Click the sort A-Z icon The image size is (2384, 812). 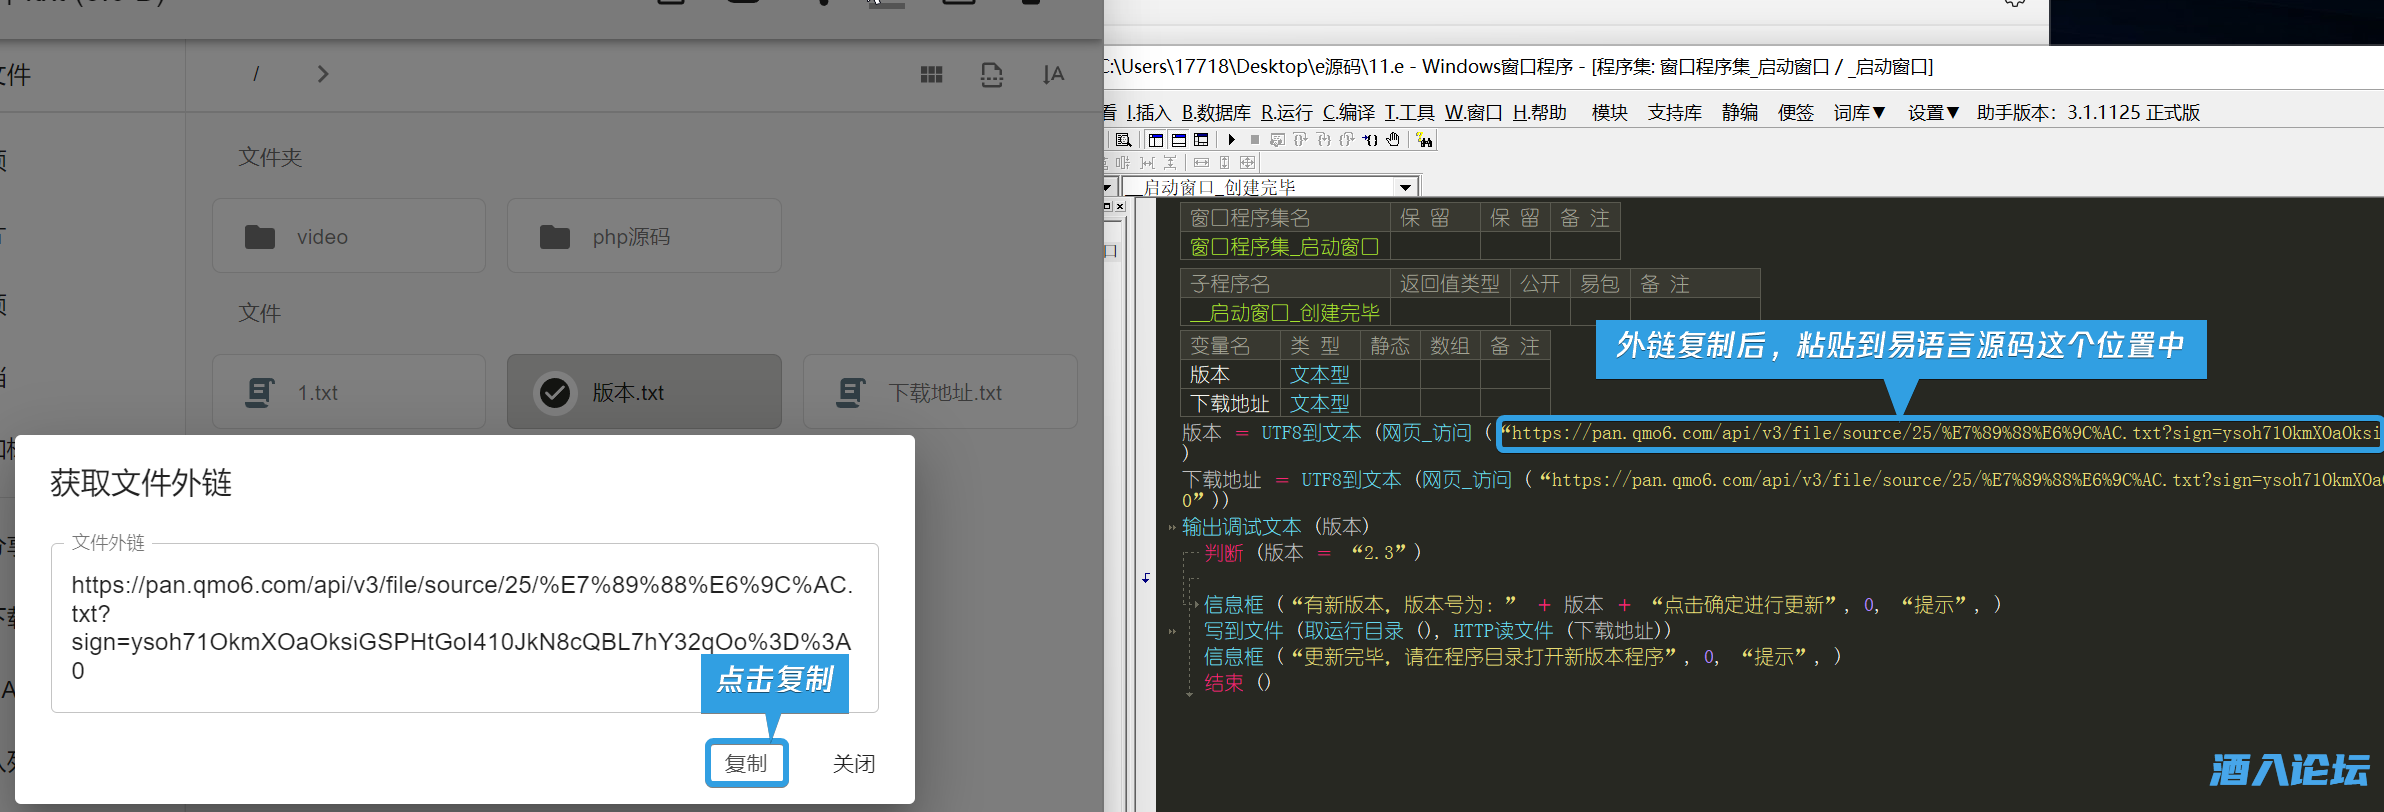click(1053, 75)
